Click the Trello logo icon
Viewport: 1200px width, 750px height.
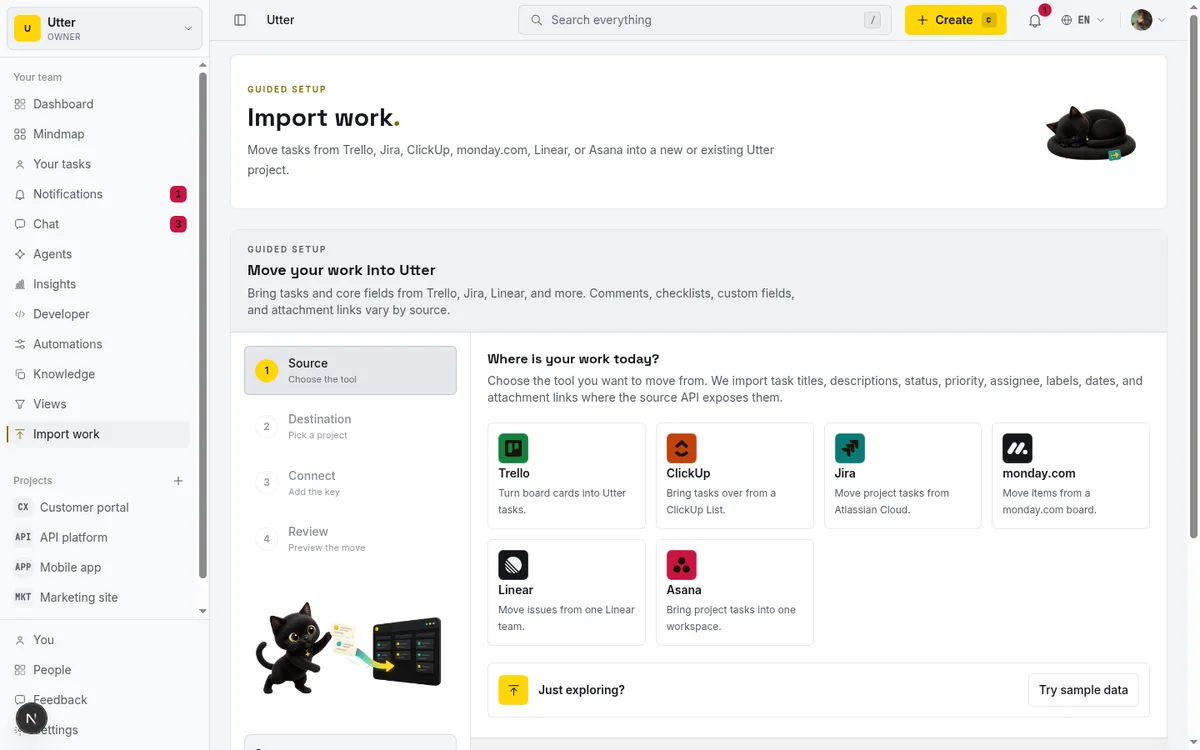(x=513, y=448)
